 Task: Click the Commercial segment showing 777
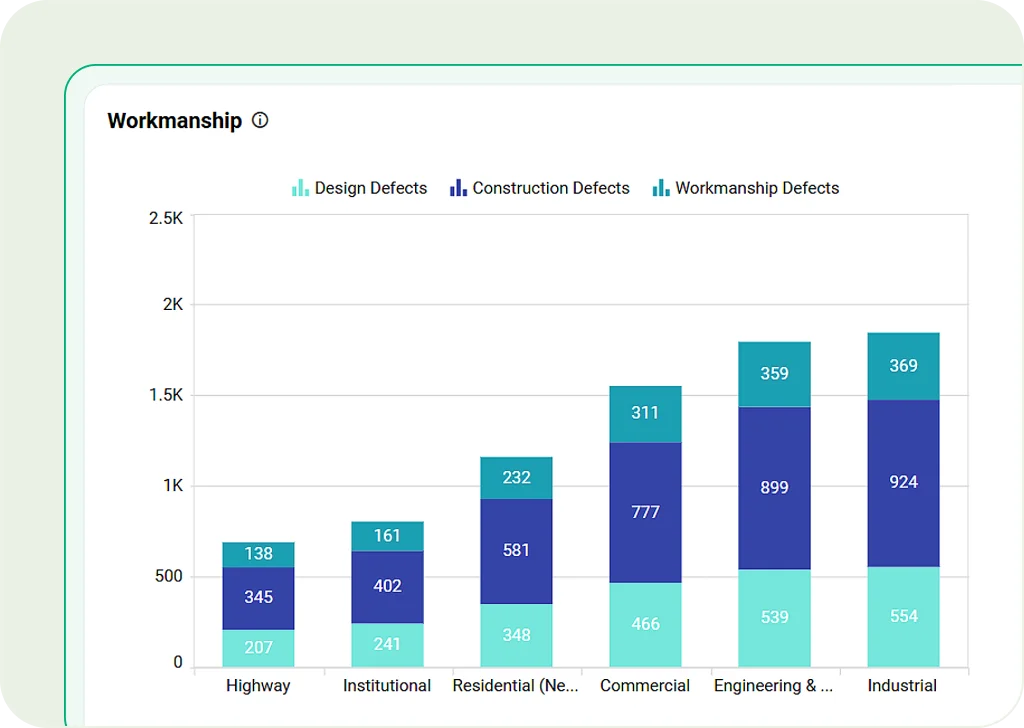[645, 512]
